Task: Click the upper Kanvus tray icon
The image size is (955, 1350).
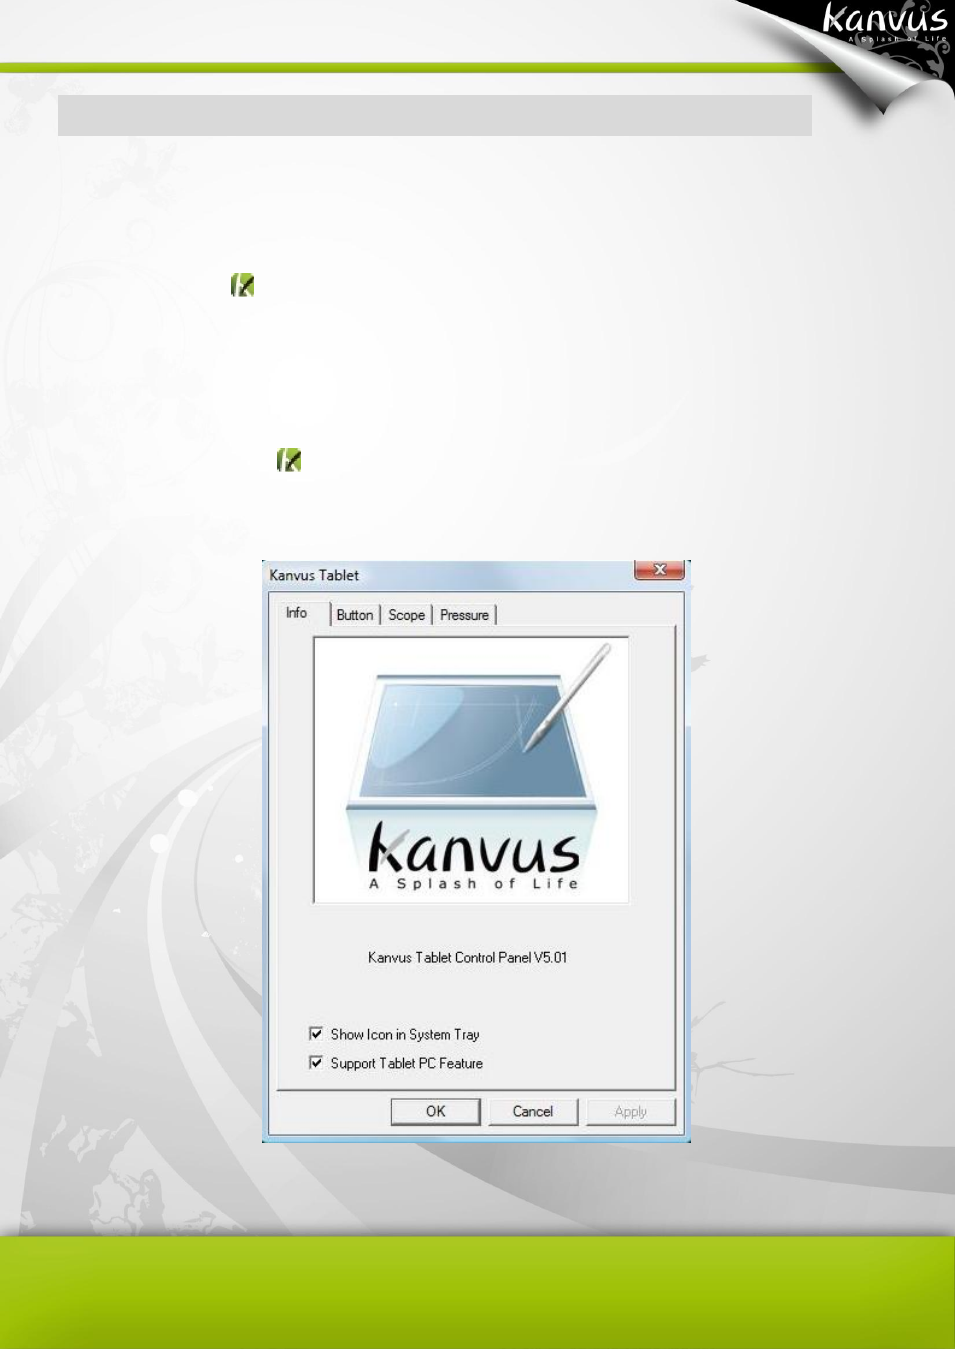Action: coord(243,285)
